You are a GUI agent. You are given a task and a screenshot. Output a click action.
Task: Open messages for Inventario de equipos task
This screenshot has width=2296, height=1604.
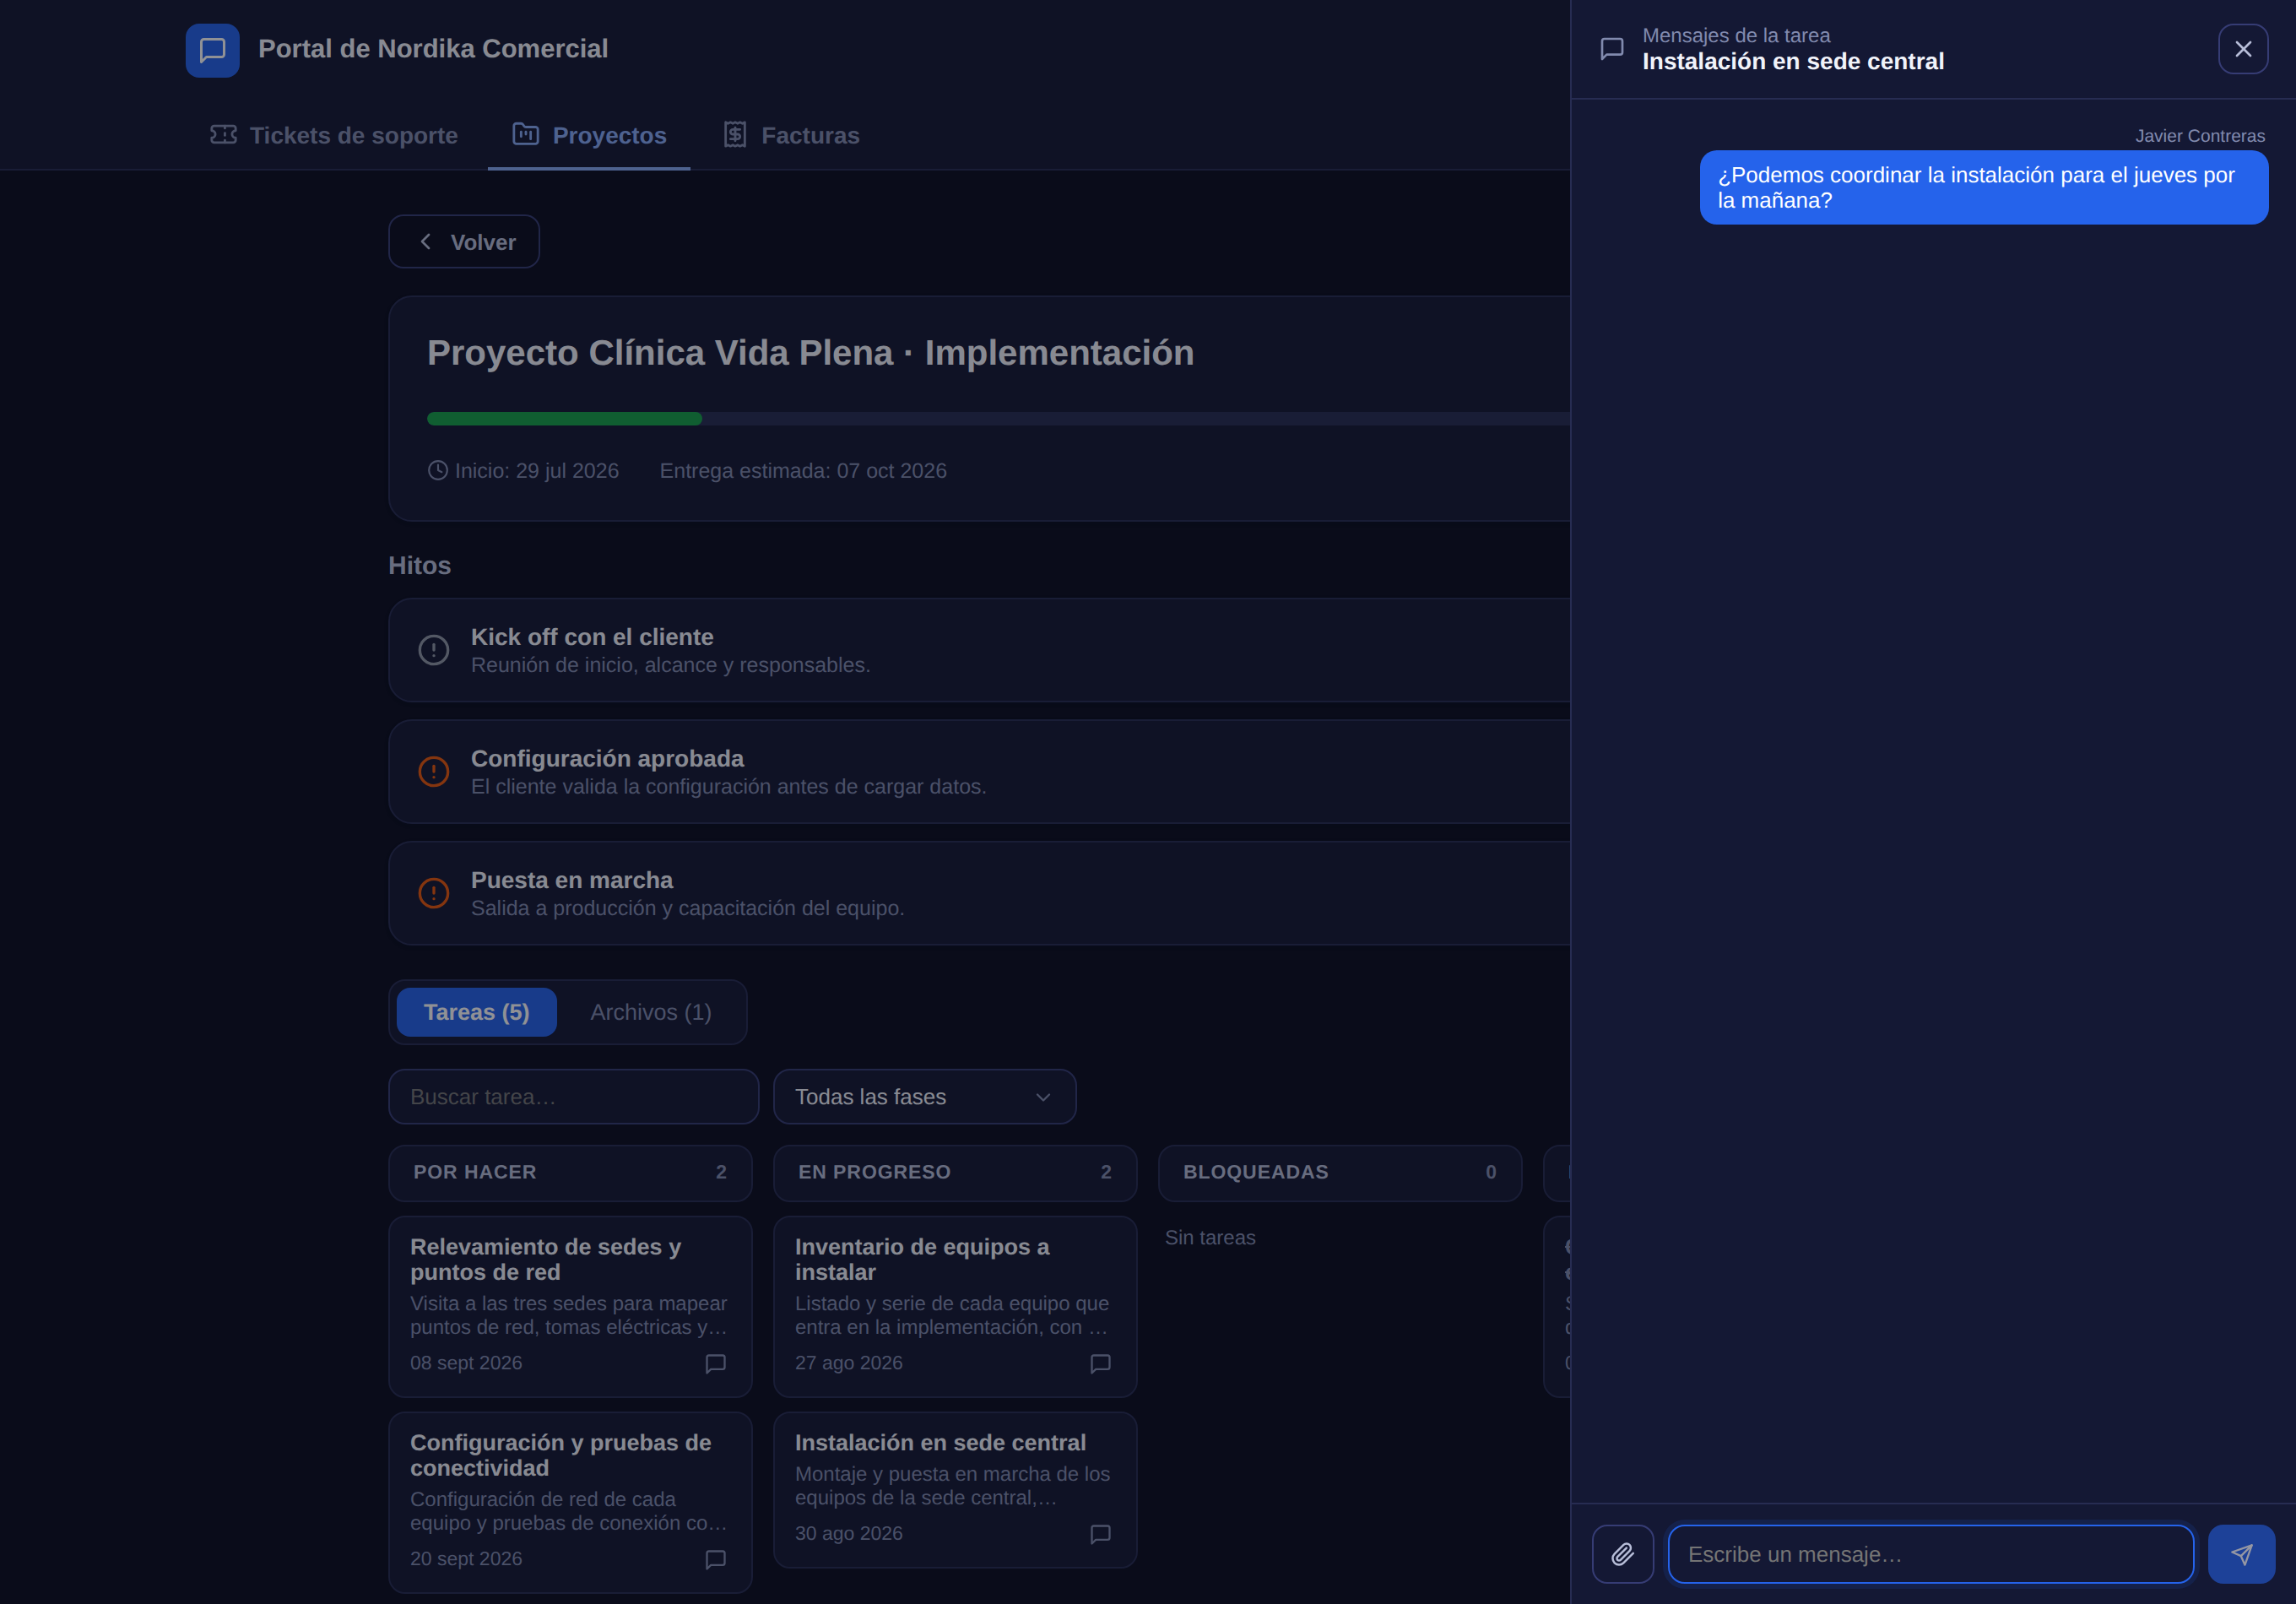[x=1100, y=1363]
